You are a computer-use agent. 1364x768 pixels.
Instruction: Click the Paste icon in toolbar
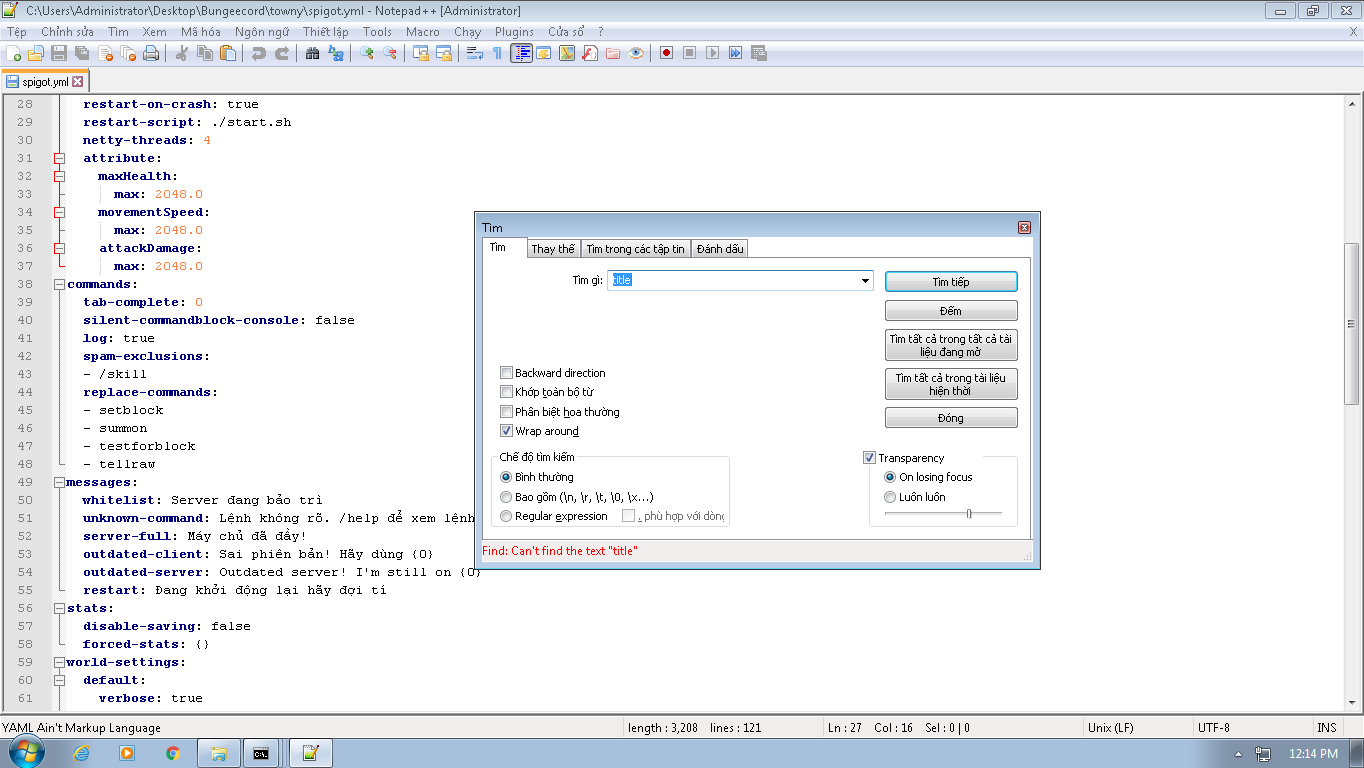tap(228, 53)
